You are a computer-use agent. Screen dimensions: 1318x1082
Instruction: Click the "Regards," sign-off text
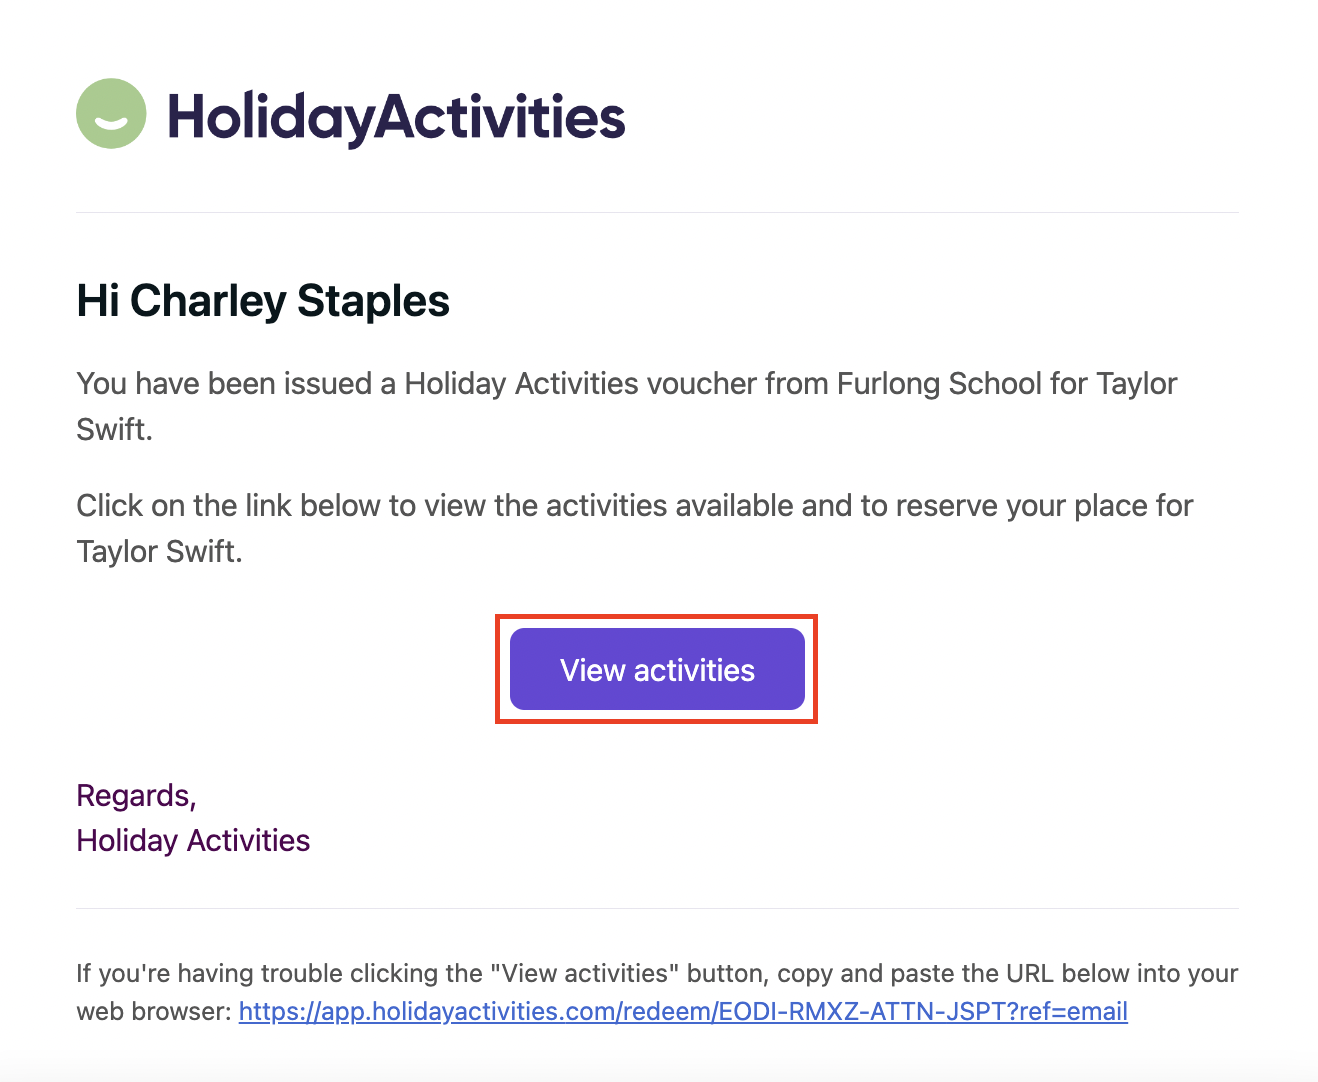[136, 796]
